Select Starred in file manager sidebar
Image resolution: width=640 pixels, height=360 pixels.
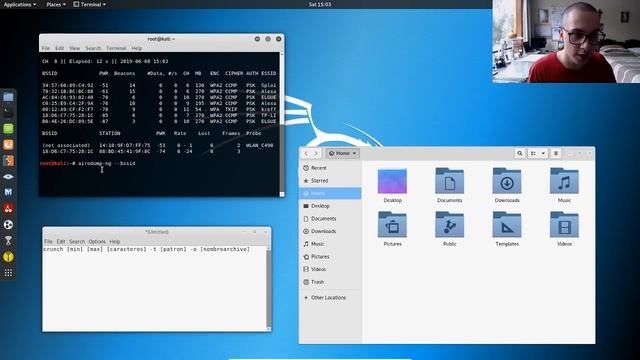pos(330,180)
